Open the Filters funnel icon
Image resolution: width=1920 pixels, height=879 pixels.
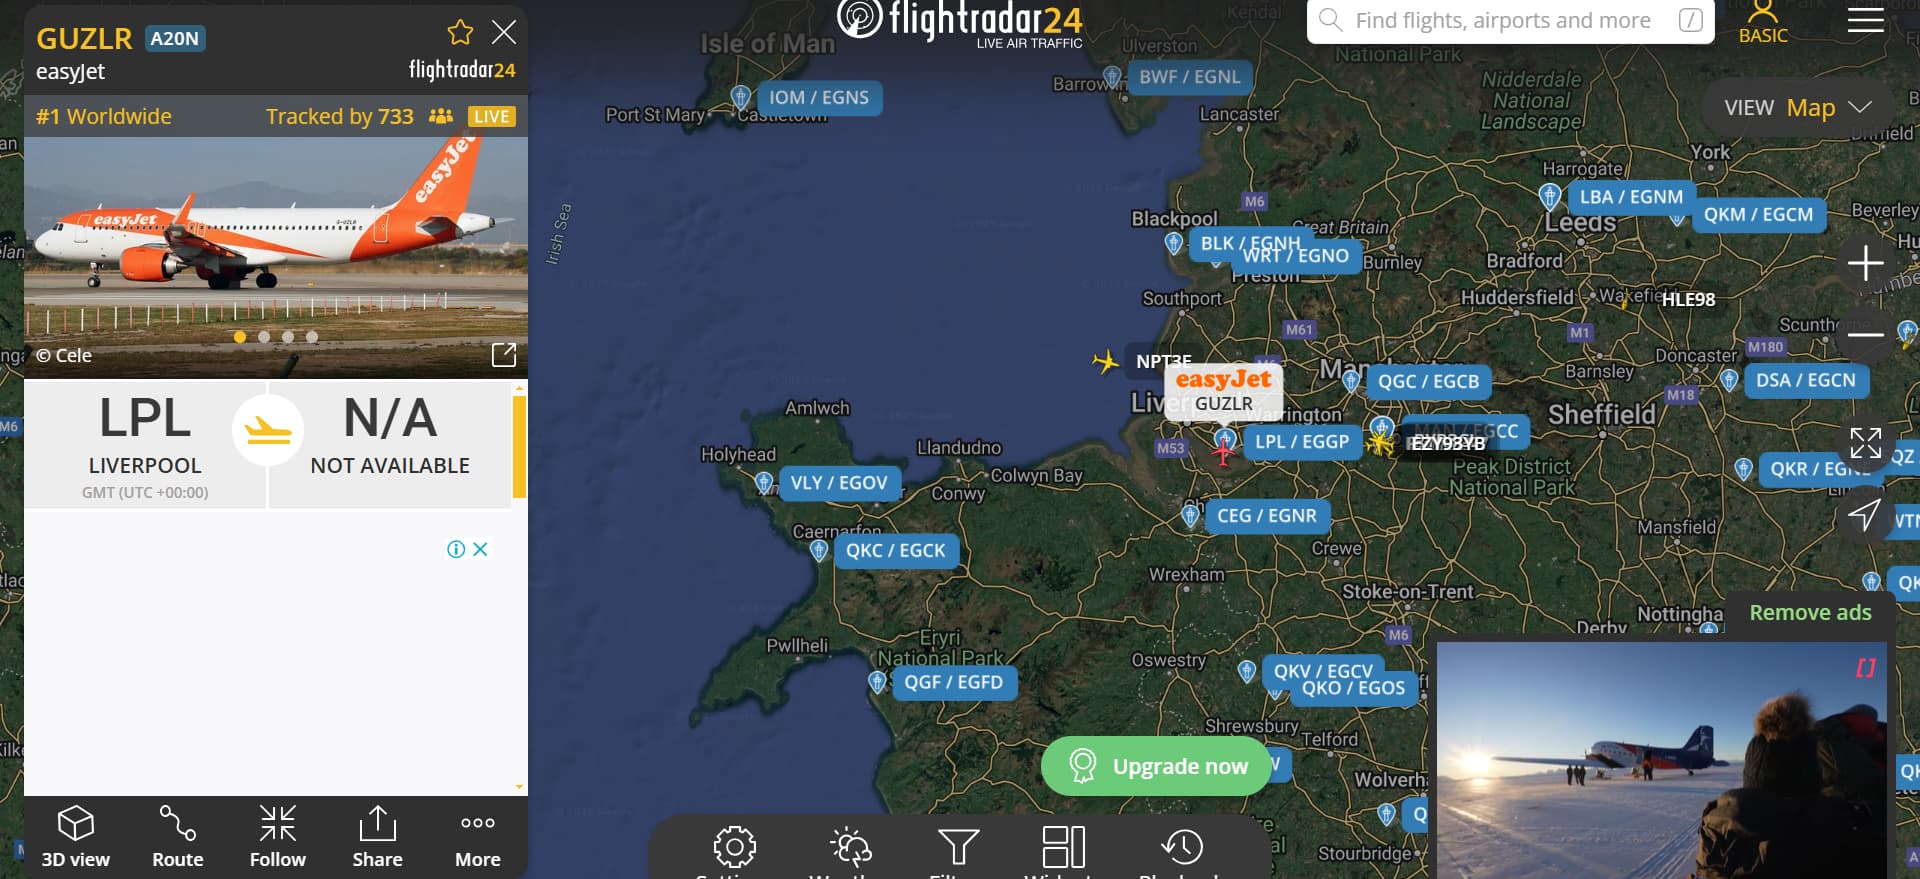click(x=958, y=847)
